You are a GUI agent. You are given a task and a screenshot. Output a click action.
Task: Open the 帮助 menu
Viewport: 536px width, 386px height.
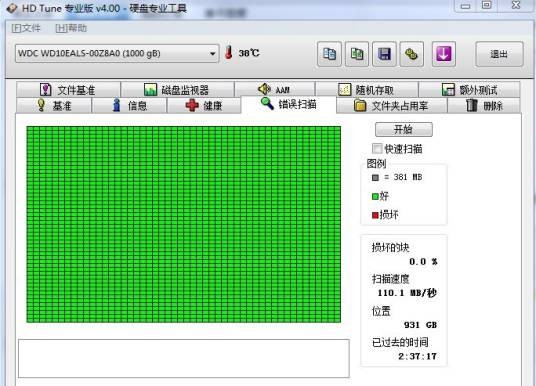click(x=71, y=28)
